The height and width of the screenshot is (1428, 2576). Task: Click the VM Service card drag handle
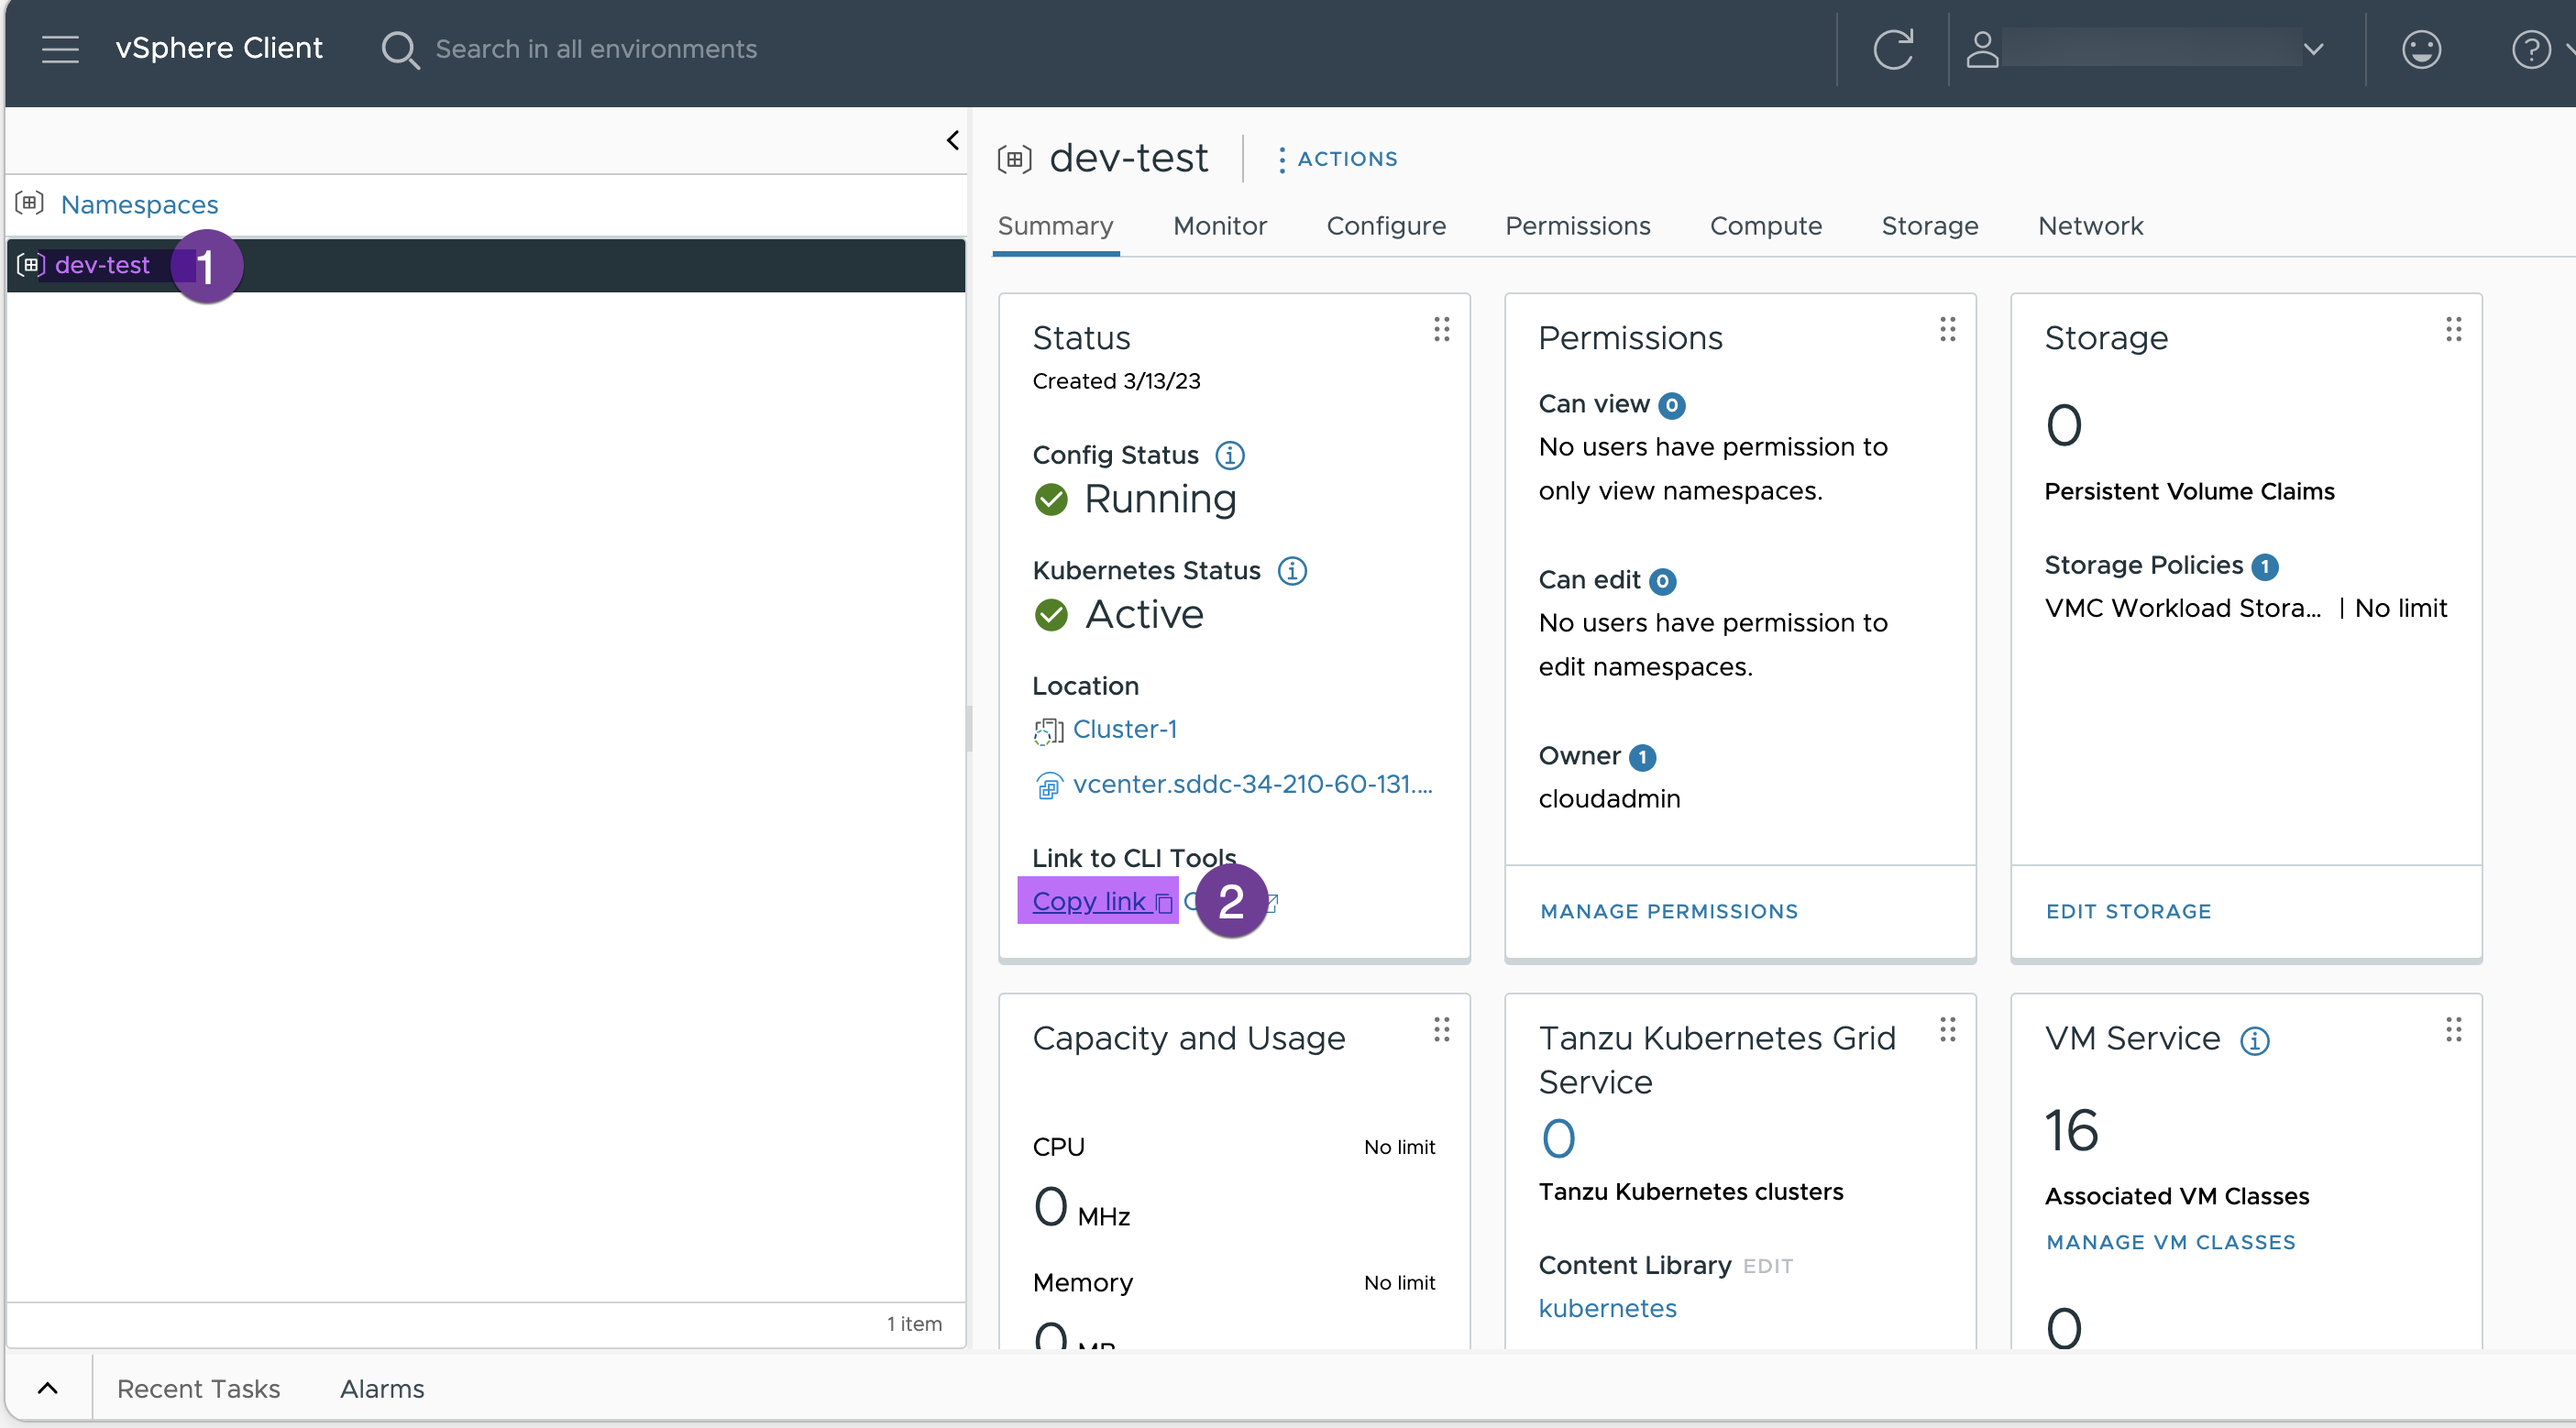(2453, 1029)
